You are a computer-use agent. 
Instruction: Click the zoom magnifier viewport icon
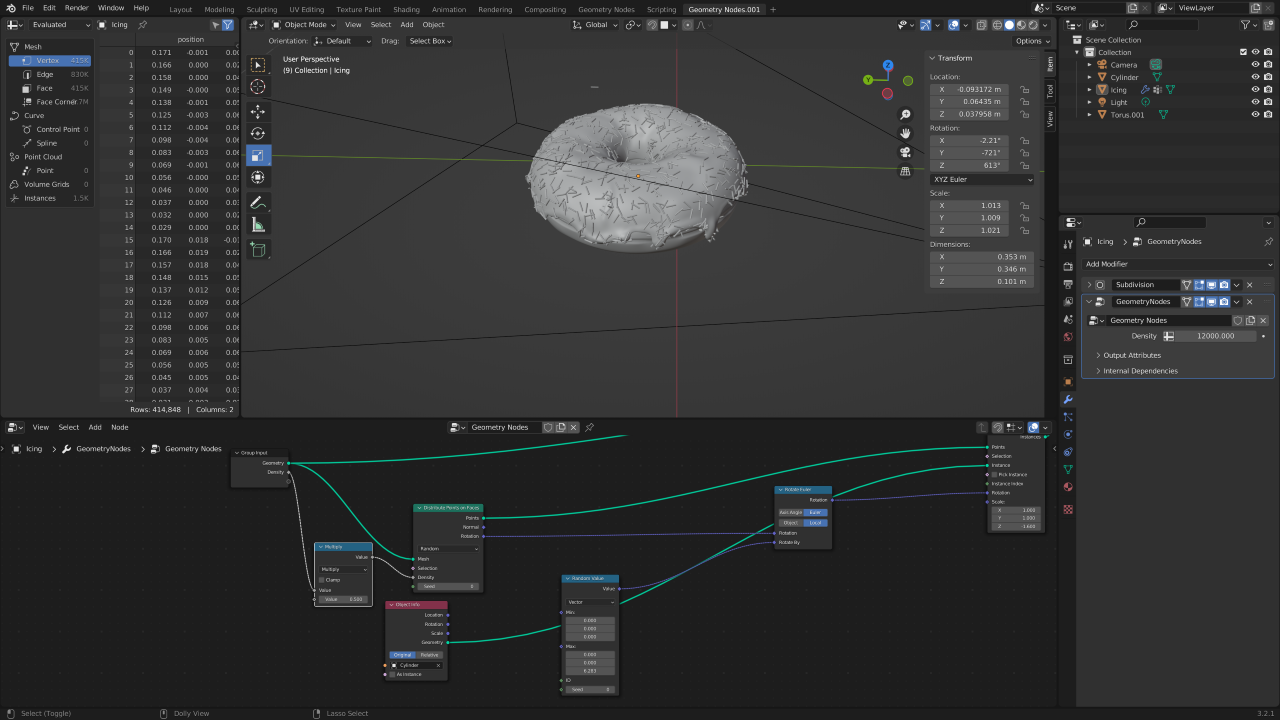click(905, 115)
